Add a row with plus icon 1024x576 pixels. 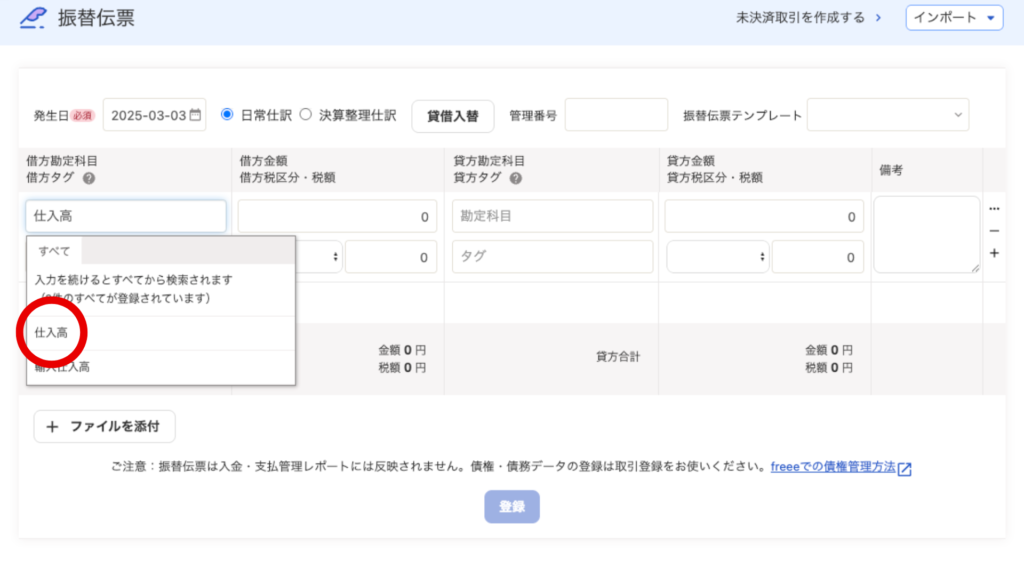994,253
